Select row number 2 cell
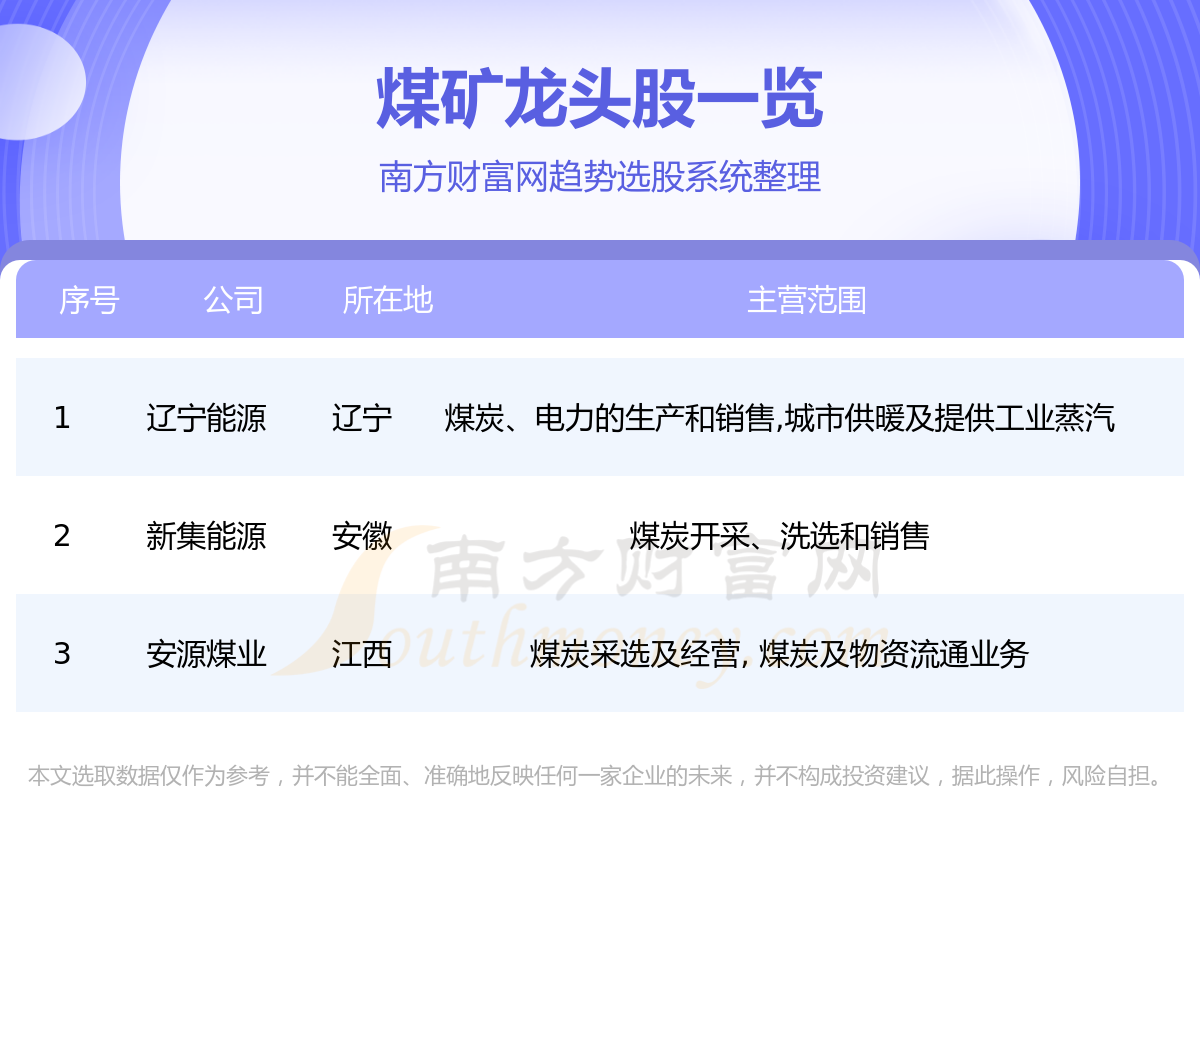The height and width of the screenshot is (1050, 1200). pos(62,536)
